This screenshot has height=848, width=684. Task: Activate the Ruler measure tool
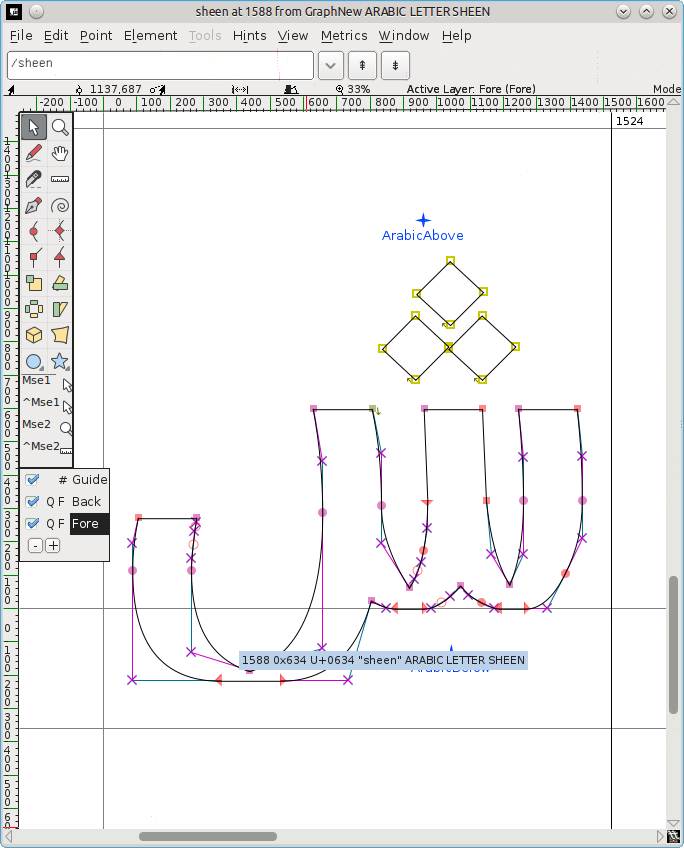click(x=60, y=179)
